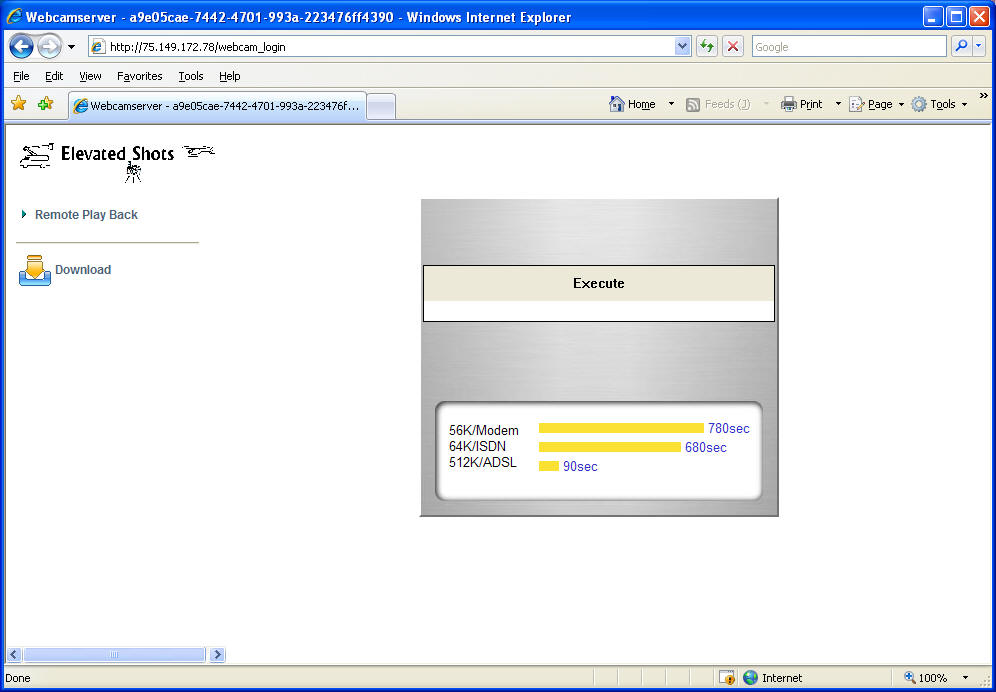
Task: Expand the Home button dropdown arrow
Action: coord(671,104)
